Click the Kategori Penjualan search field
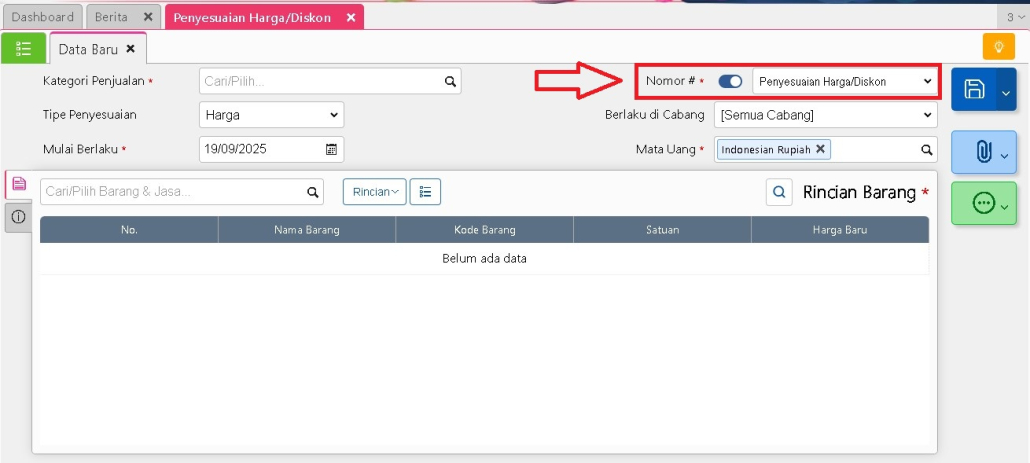 pyautogui.click(x=320, y=81)
